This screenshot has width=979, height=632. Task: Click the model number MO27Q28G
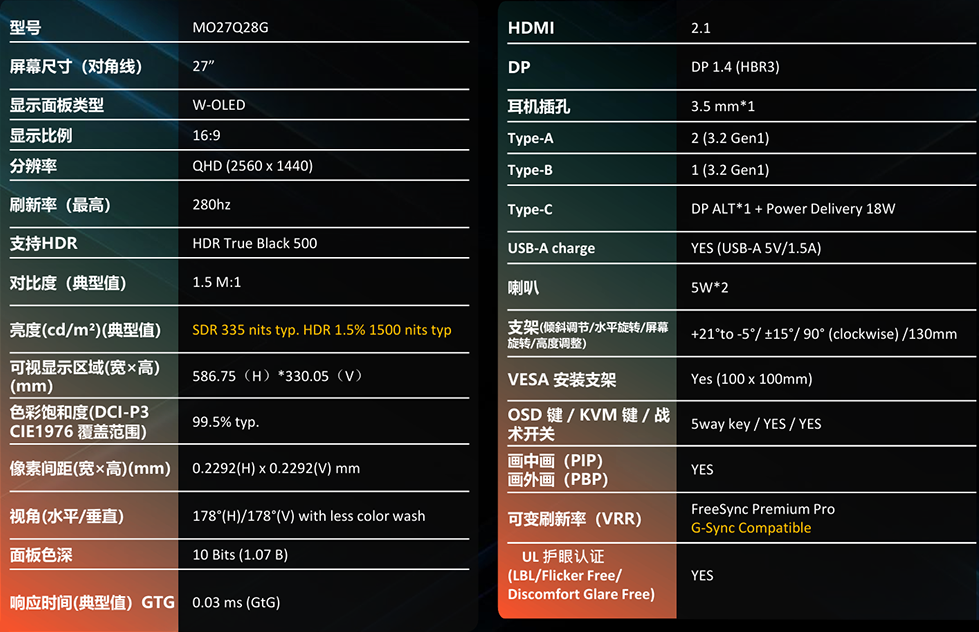coord(230,27)
